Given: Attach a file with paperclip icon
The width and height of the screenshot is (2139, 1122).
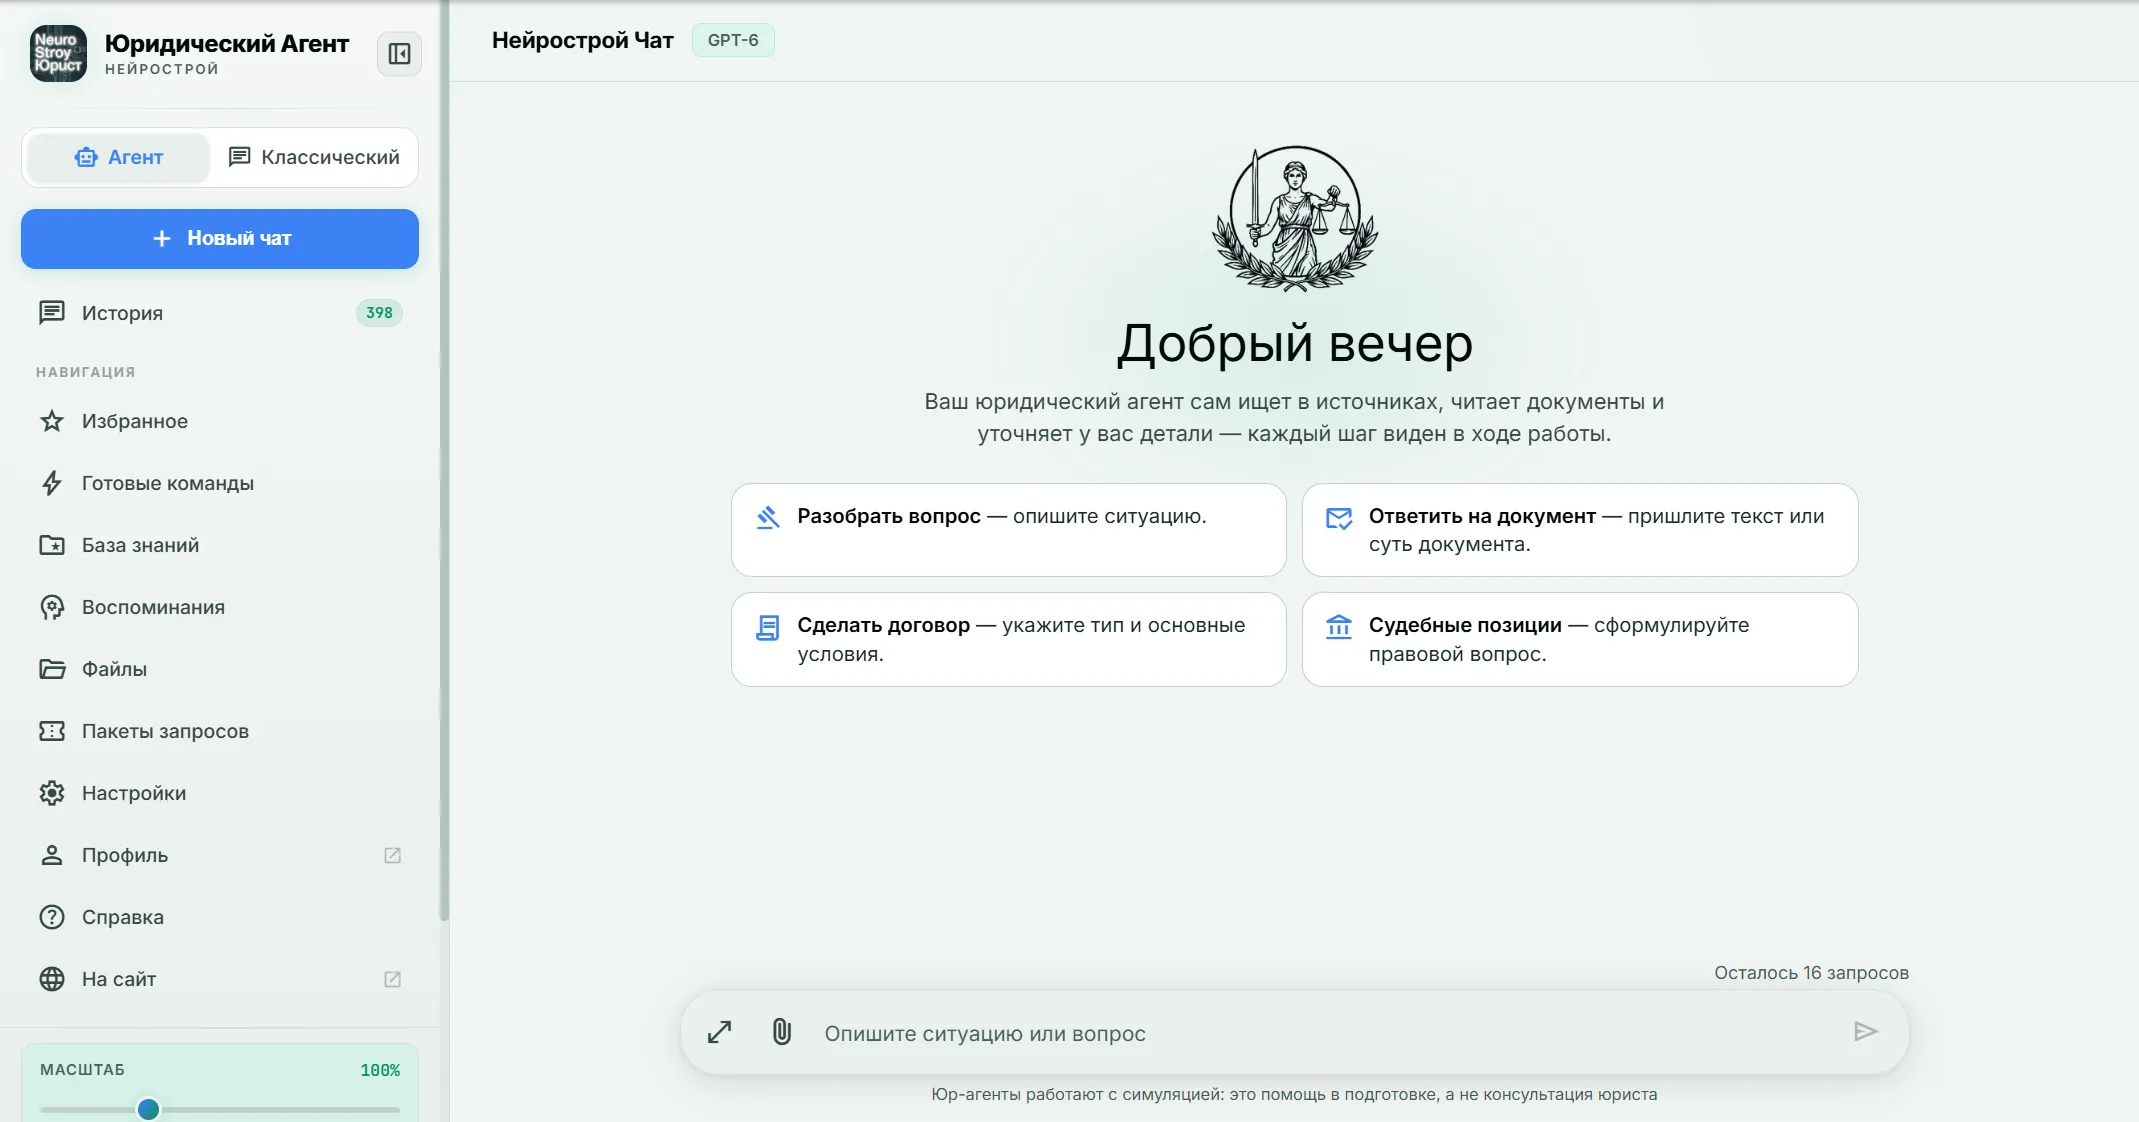Looking at the screenshot, I should click(x=782, y=1032).
